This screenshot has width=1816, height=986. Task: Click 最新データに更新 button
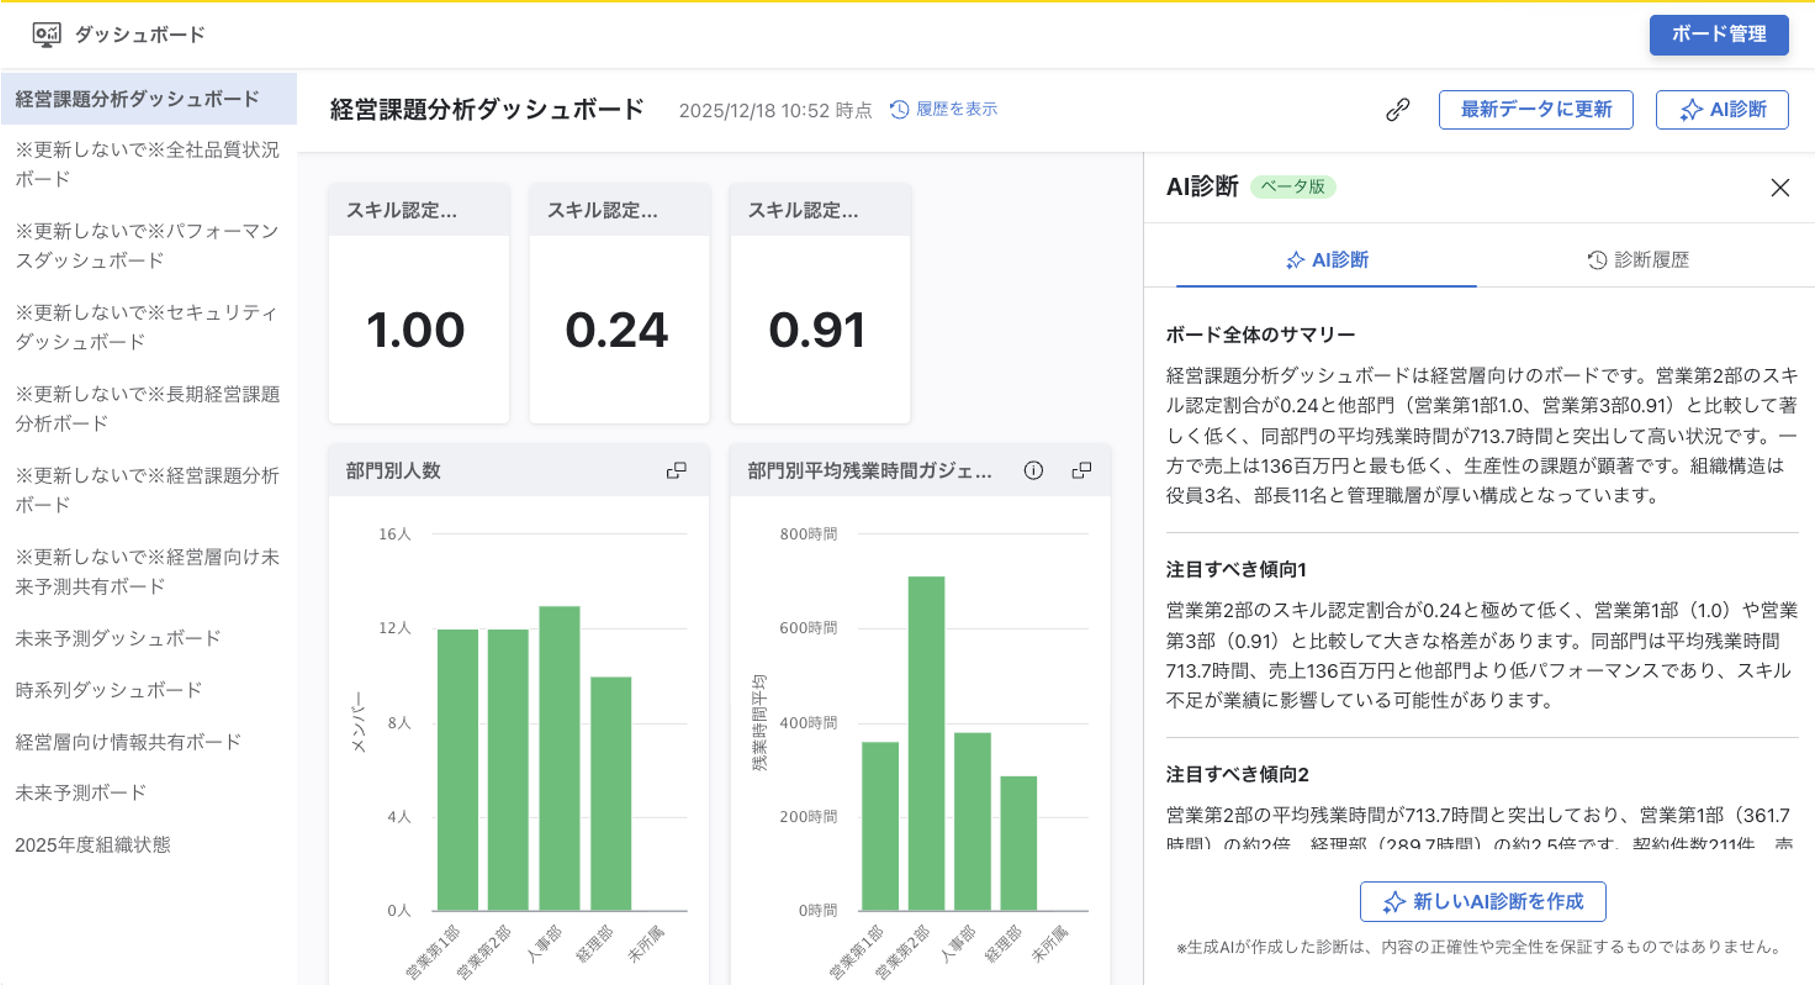(1535, 110)
